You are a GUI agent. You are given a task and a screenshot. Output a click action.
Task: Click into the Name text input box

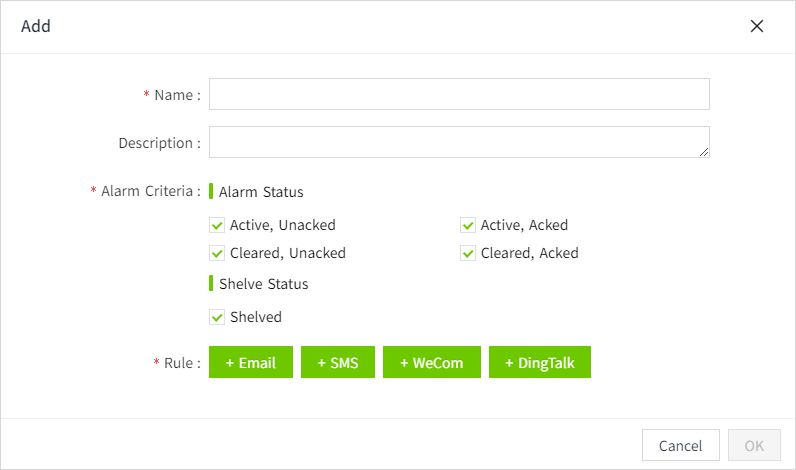pyautogui.click(x=459, y=94)
